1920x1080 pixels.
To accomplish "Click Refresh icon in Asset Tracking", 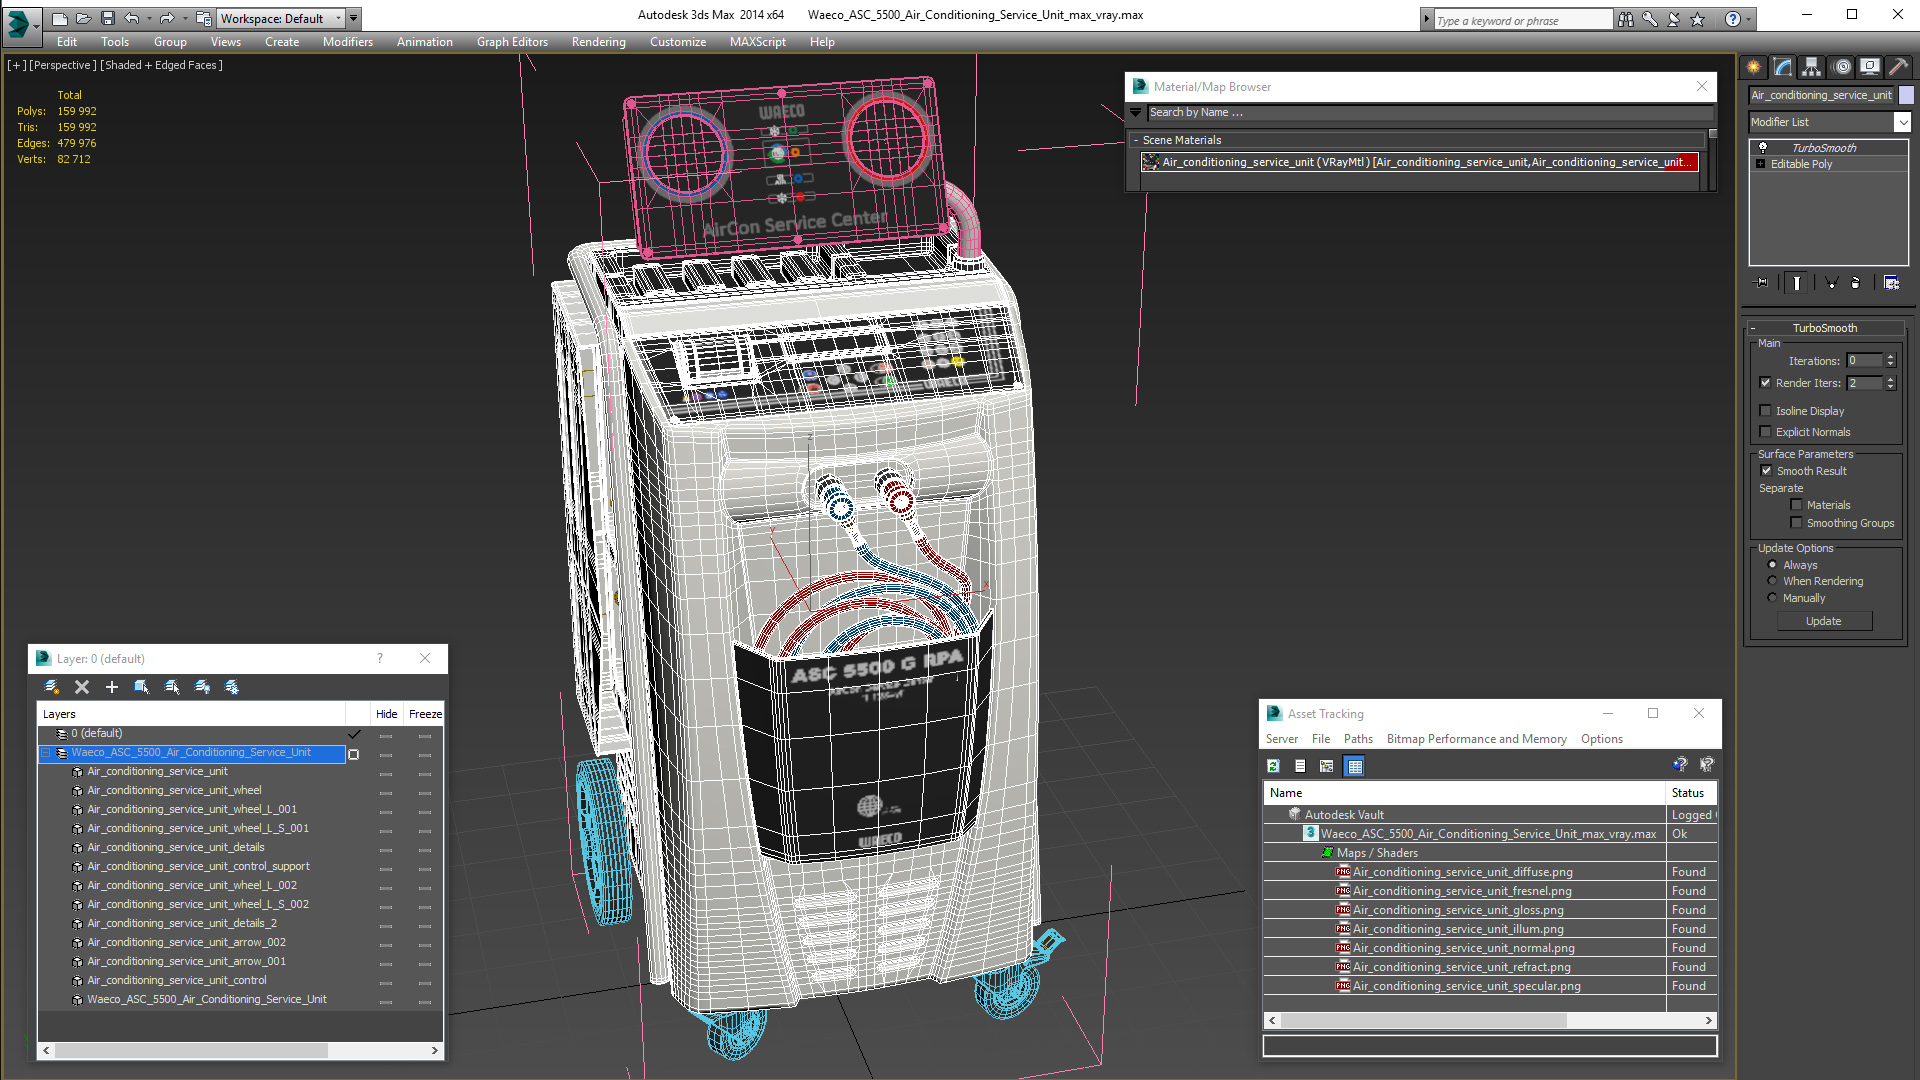I will coord(1273,766).
